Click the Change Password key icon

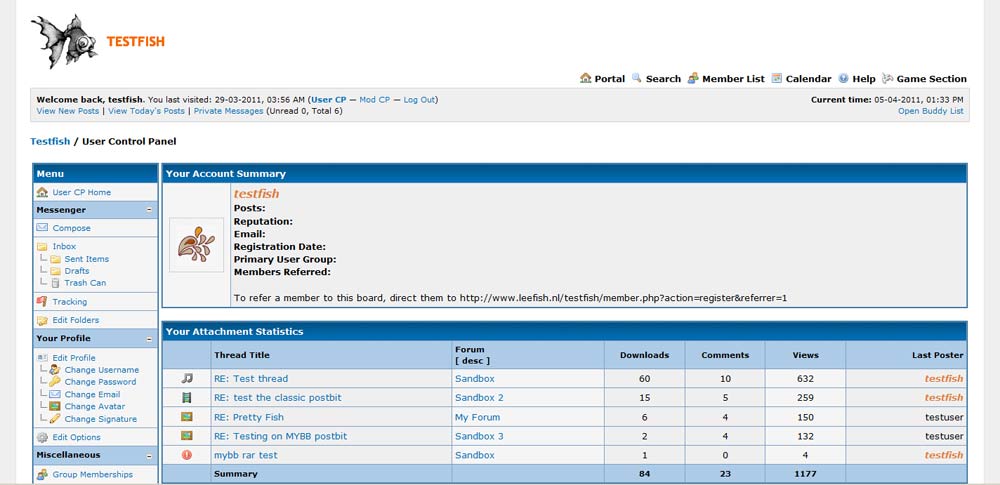(56, 382)
